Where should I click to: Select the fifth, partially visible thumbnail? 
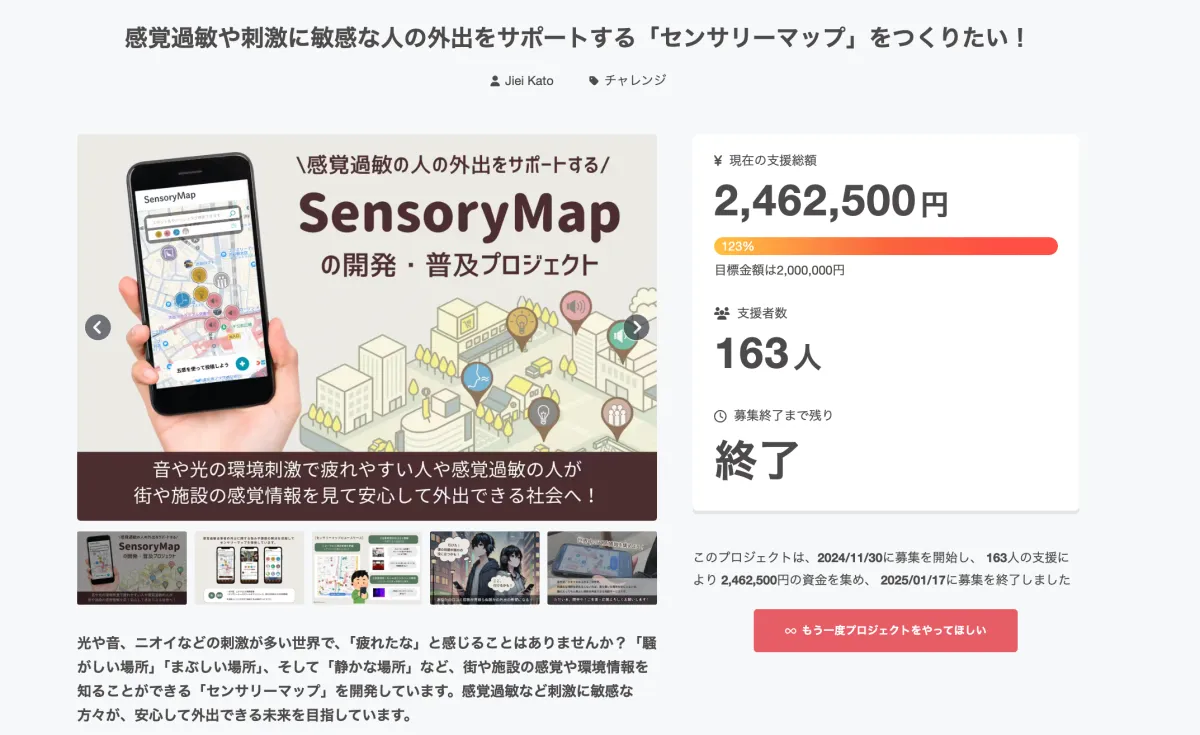602,568
